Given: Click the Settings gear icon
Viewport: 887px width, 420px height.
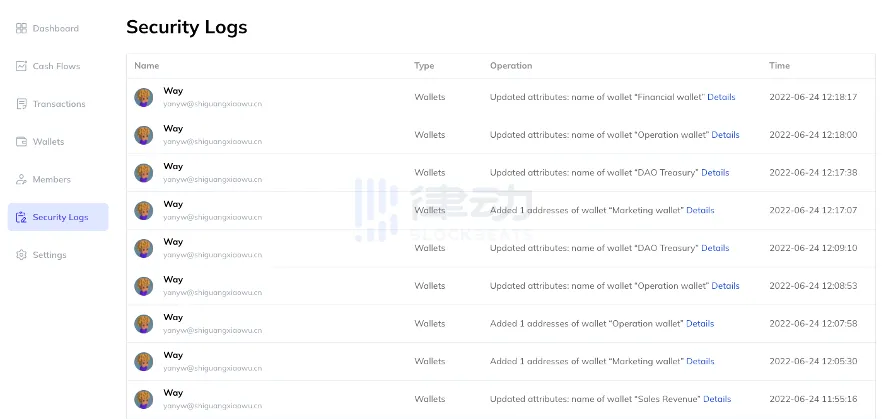Looking at the screenshot, I should point(22,255).
